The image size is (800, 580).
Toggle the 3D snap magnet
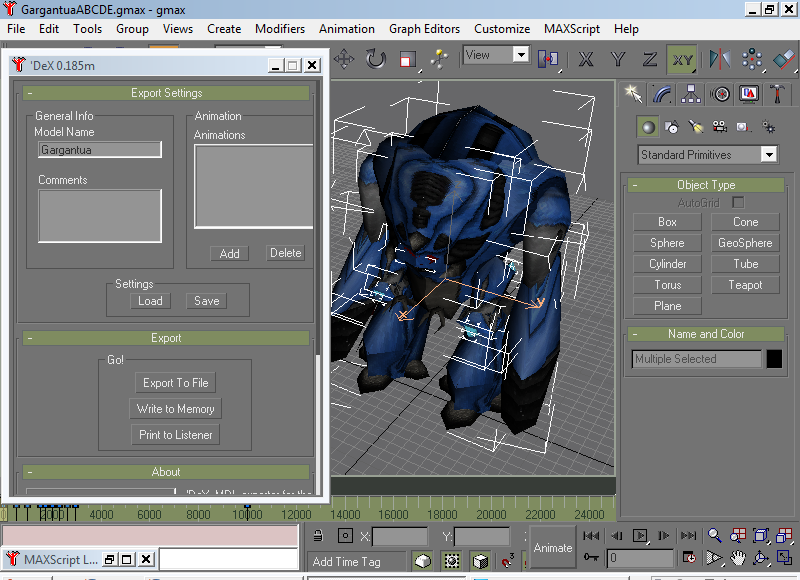(x=507, y=561)
